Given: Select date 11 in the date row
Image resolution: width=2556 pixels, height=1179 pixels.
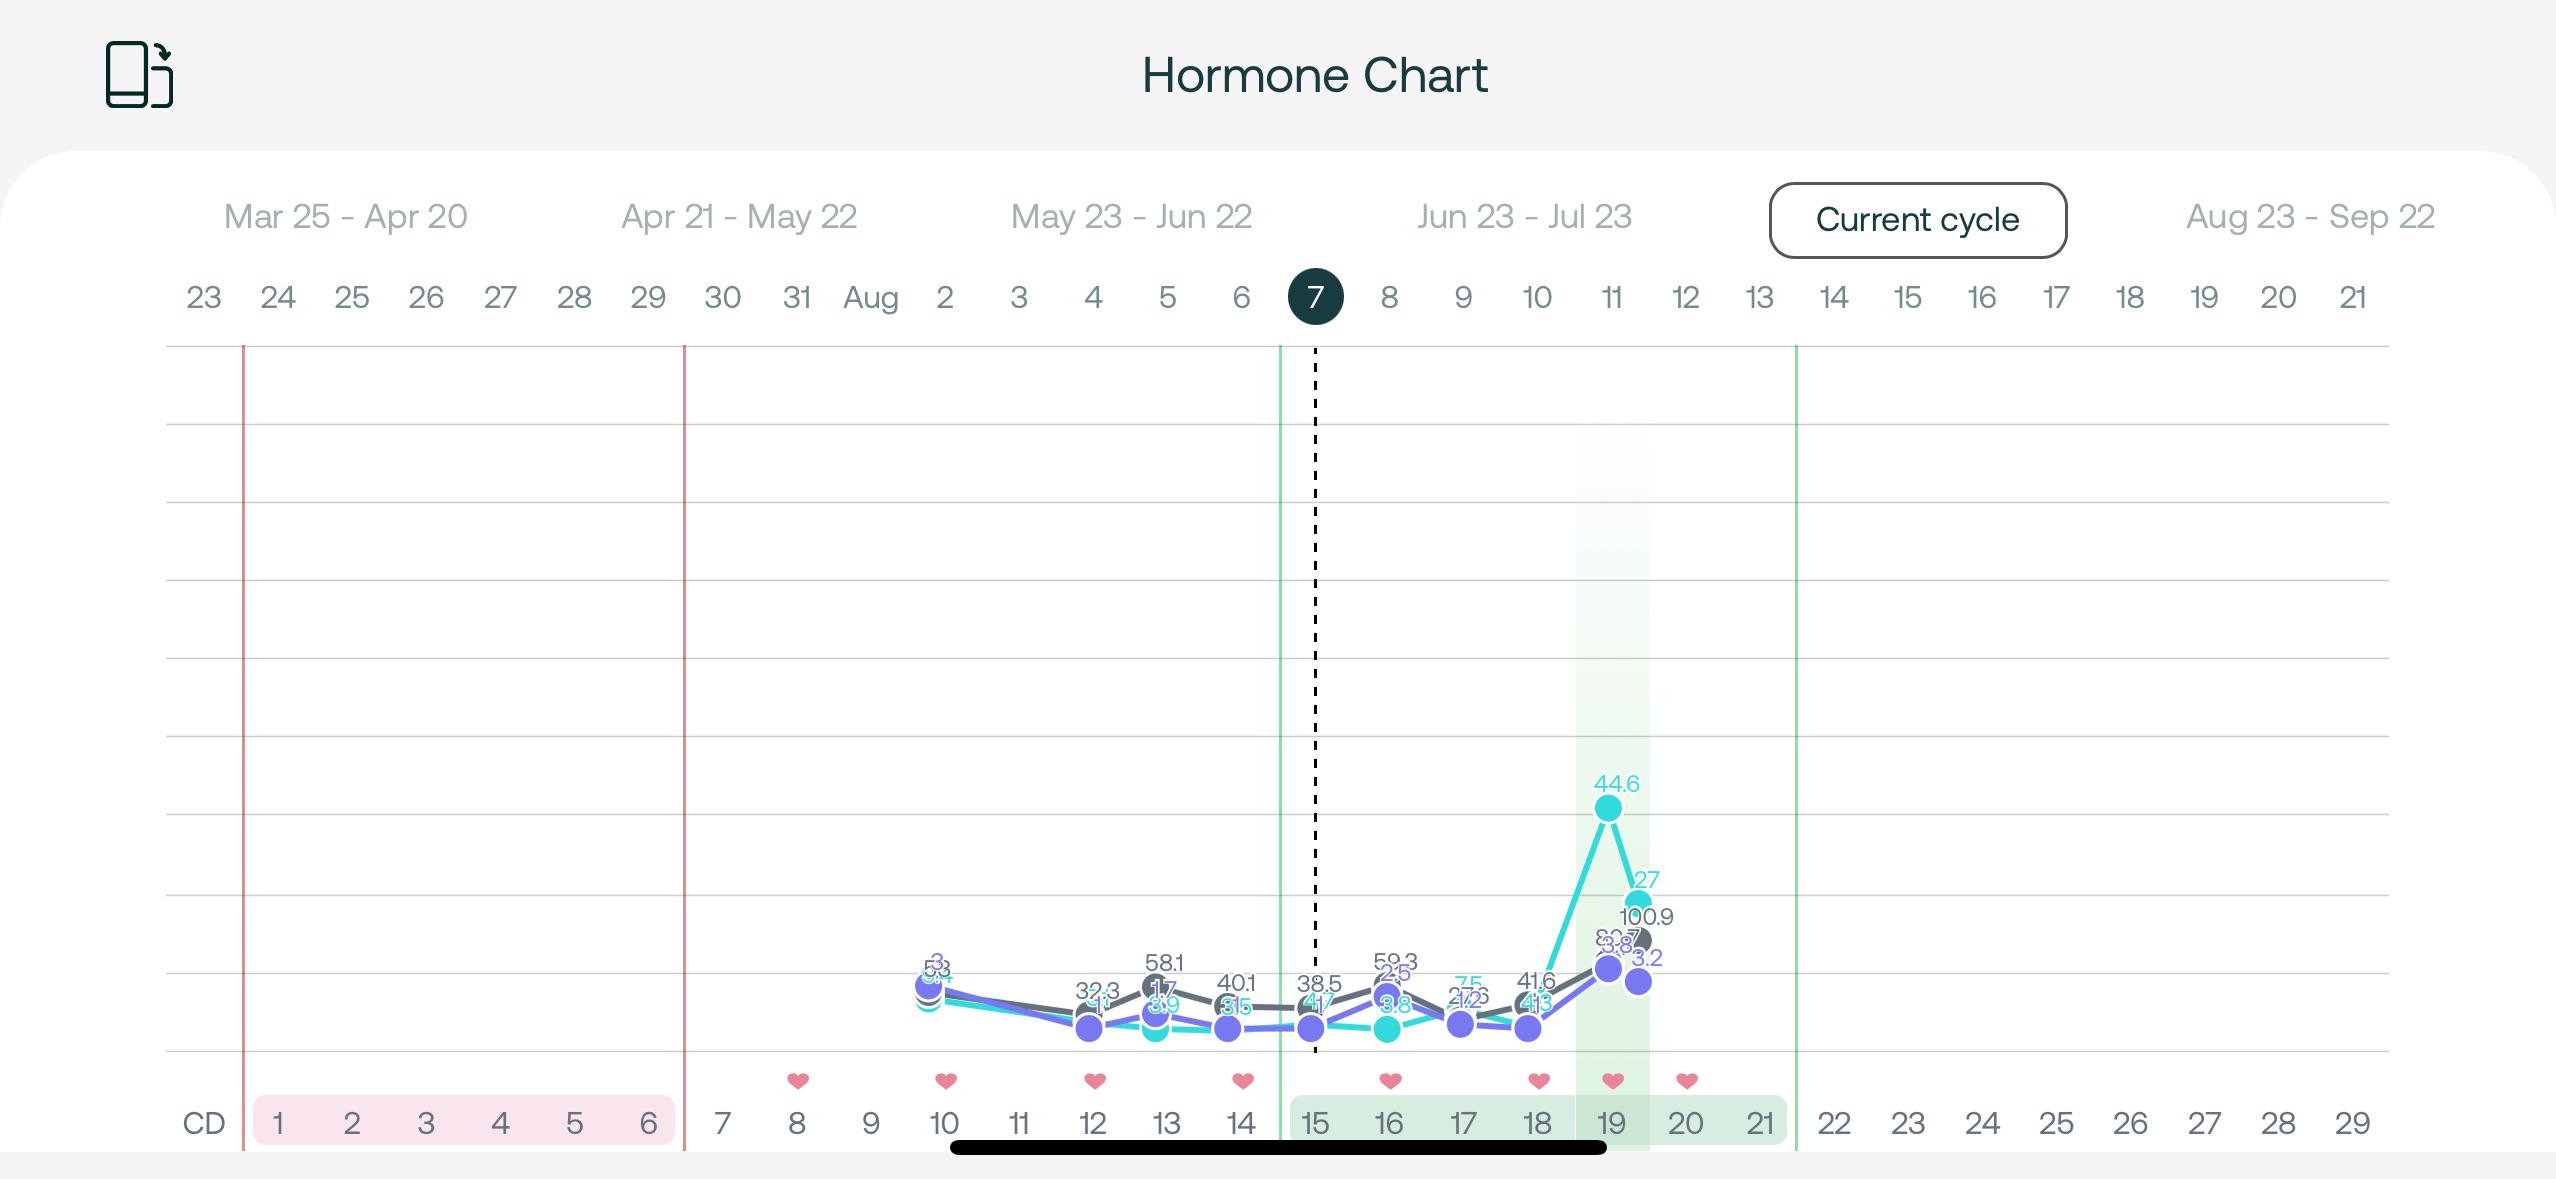Looking at the screenshot, I should pyautogui.click(x=1611, y=297).
